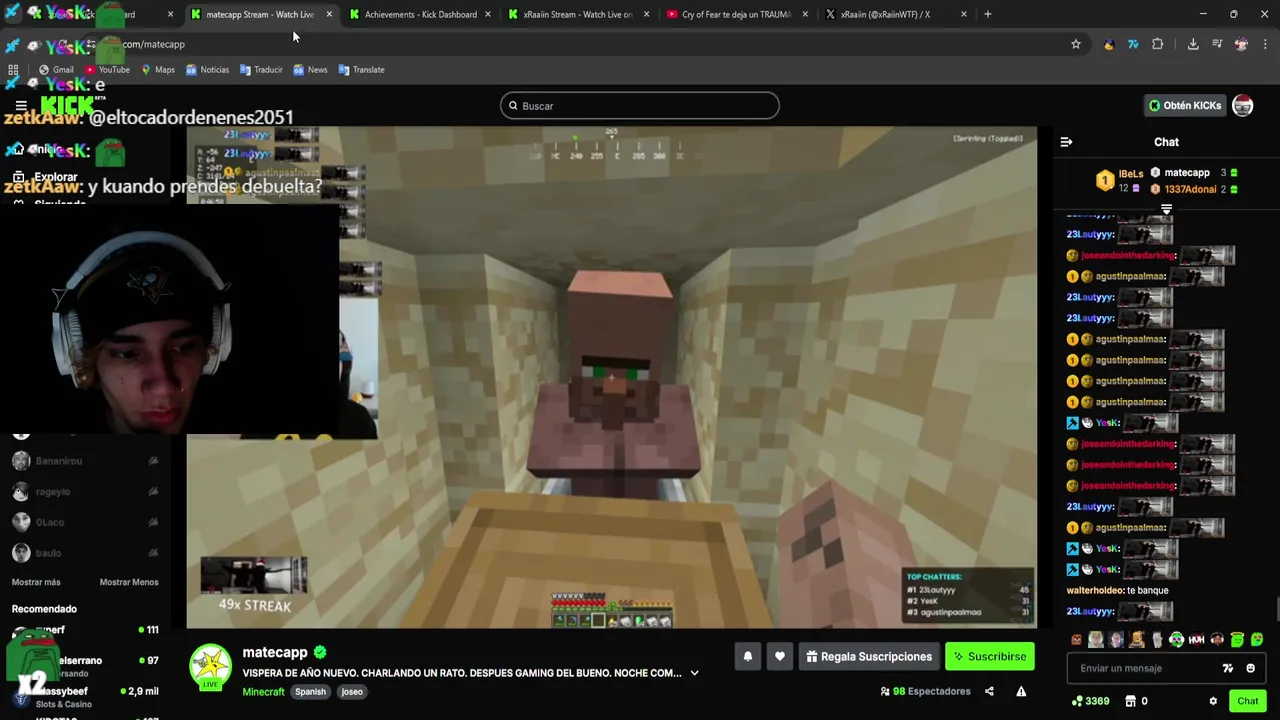Open matecapp channel name link
This screenshot has width=1280, height=720.
275,652
